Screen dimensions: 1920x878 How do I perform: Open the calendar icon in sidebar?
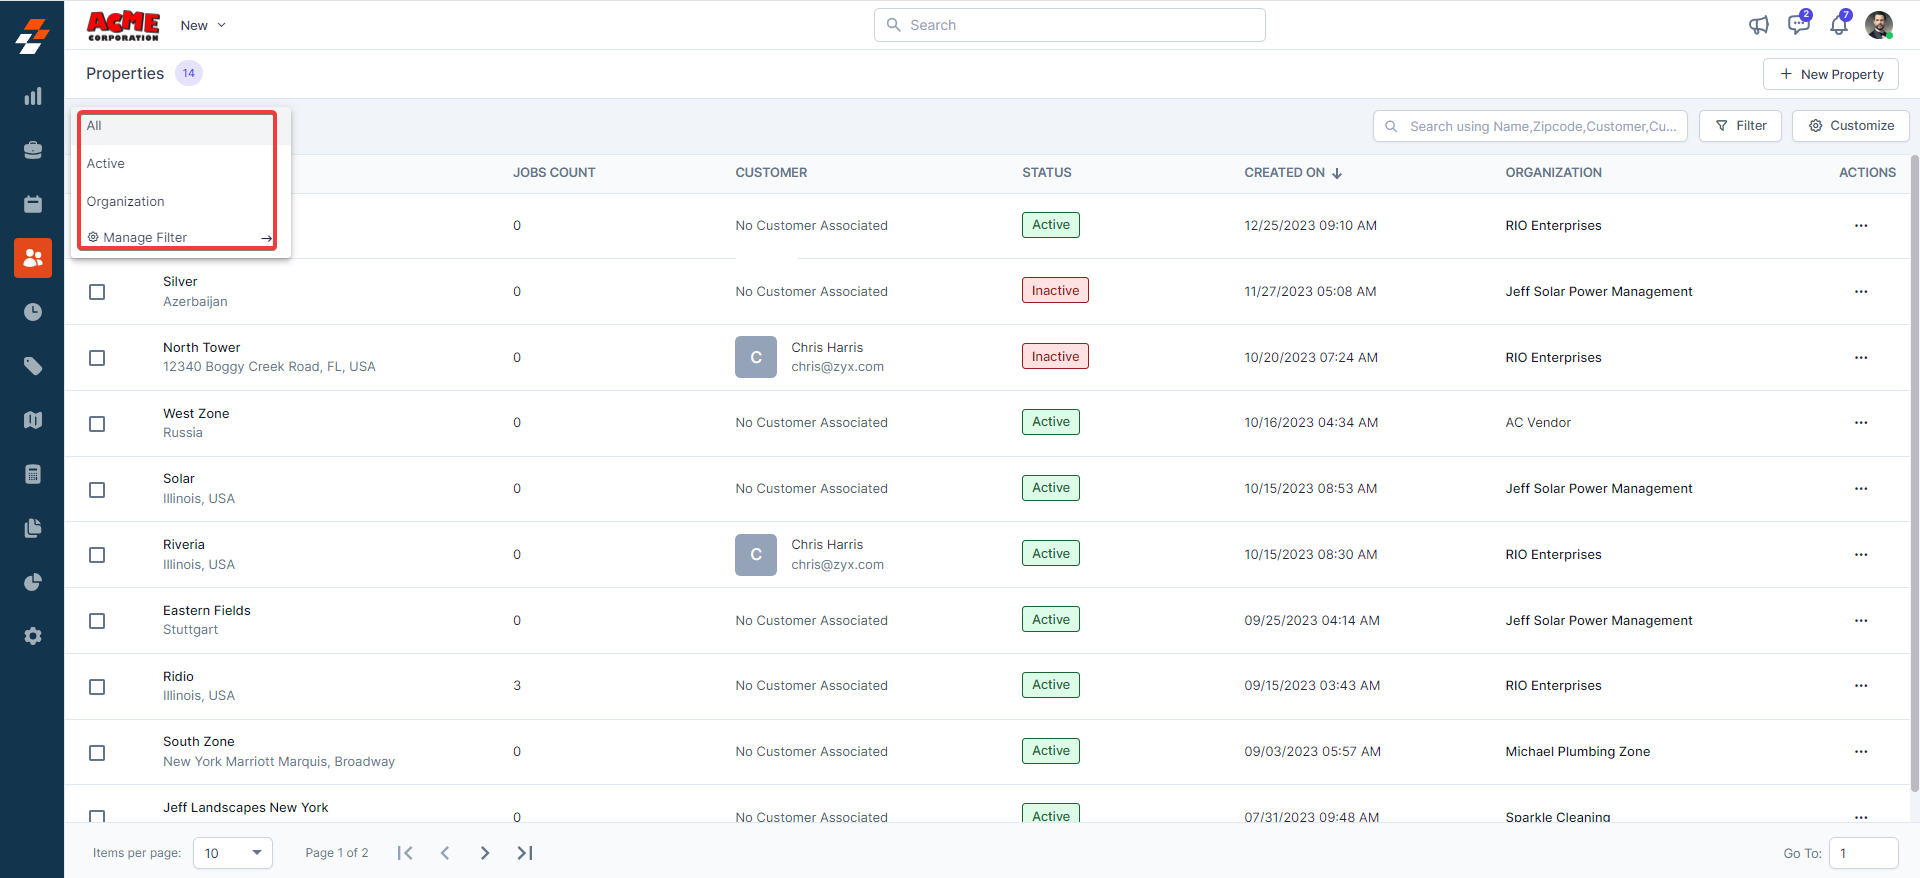coord(33,204)
